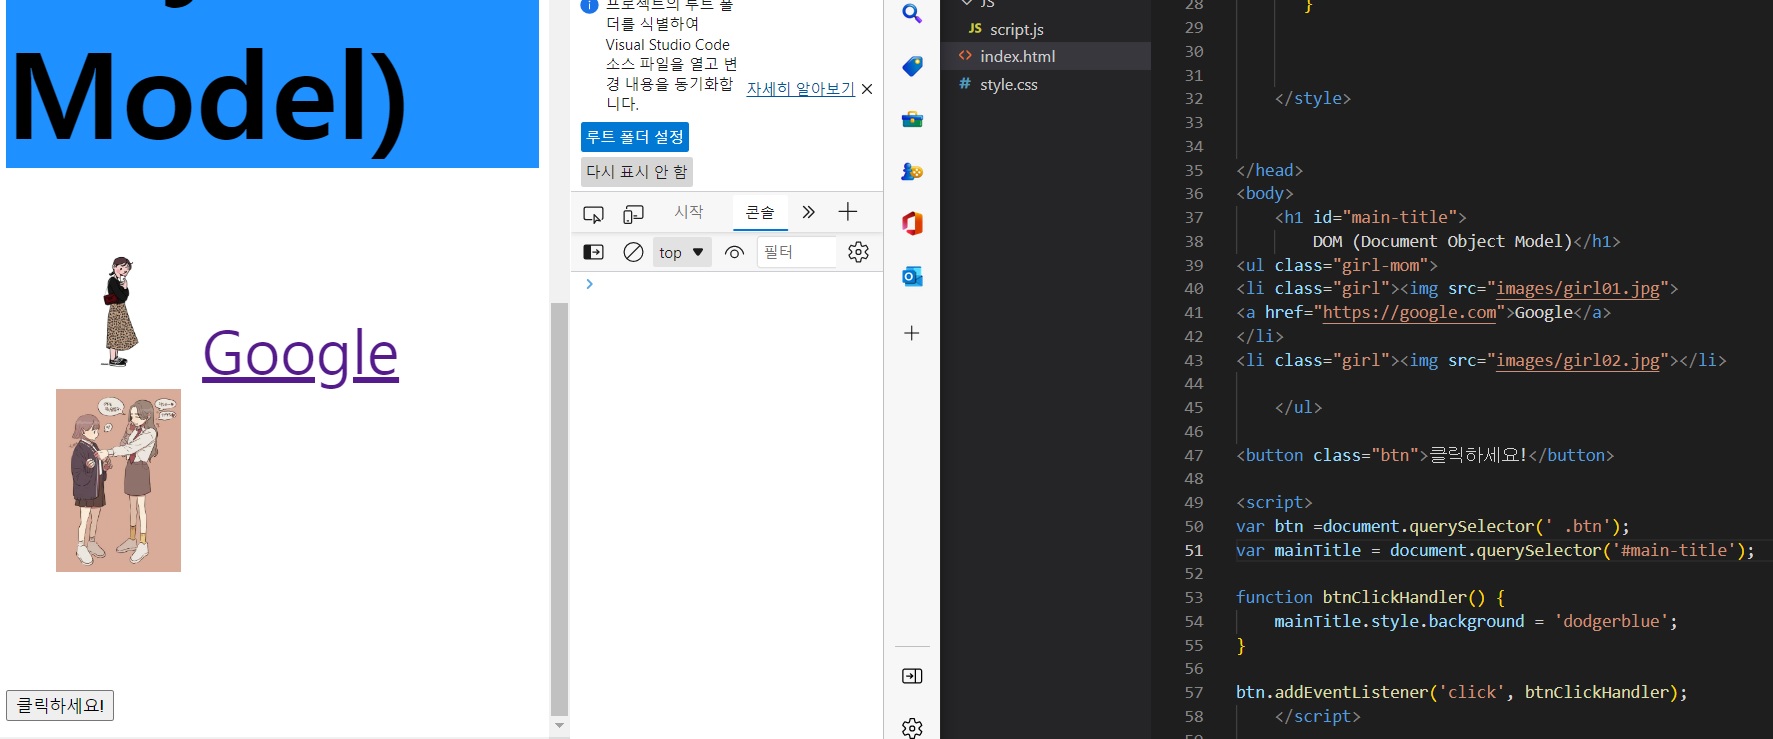The width and height of the screenshot is (1773, 739).
Task: Click the Google hyperlink on page
Action: click(x=301, y=353)
